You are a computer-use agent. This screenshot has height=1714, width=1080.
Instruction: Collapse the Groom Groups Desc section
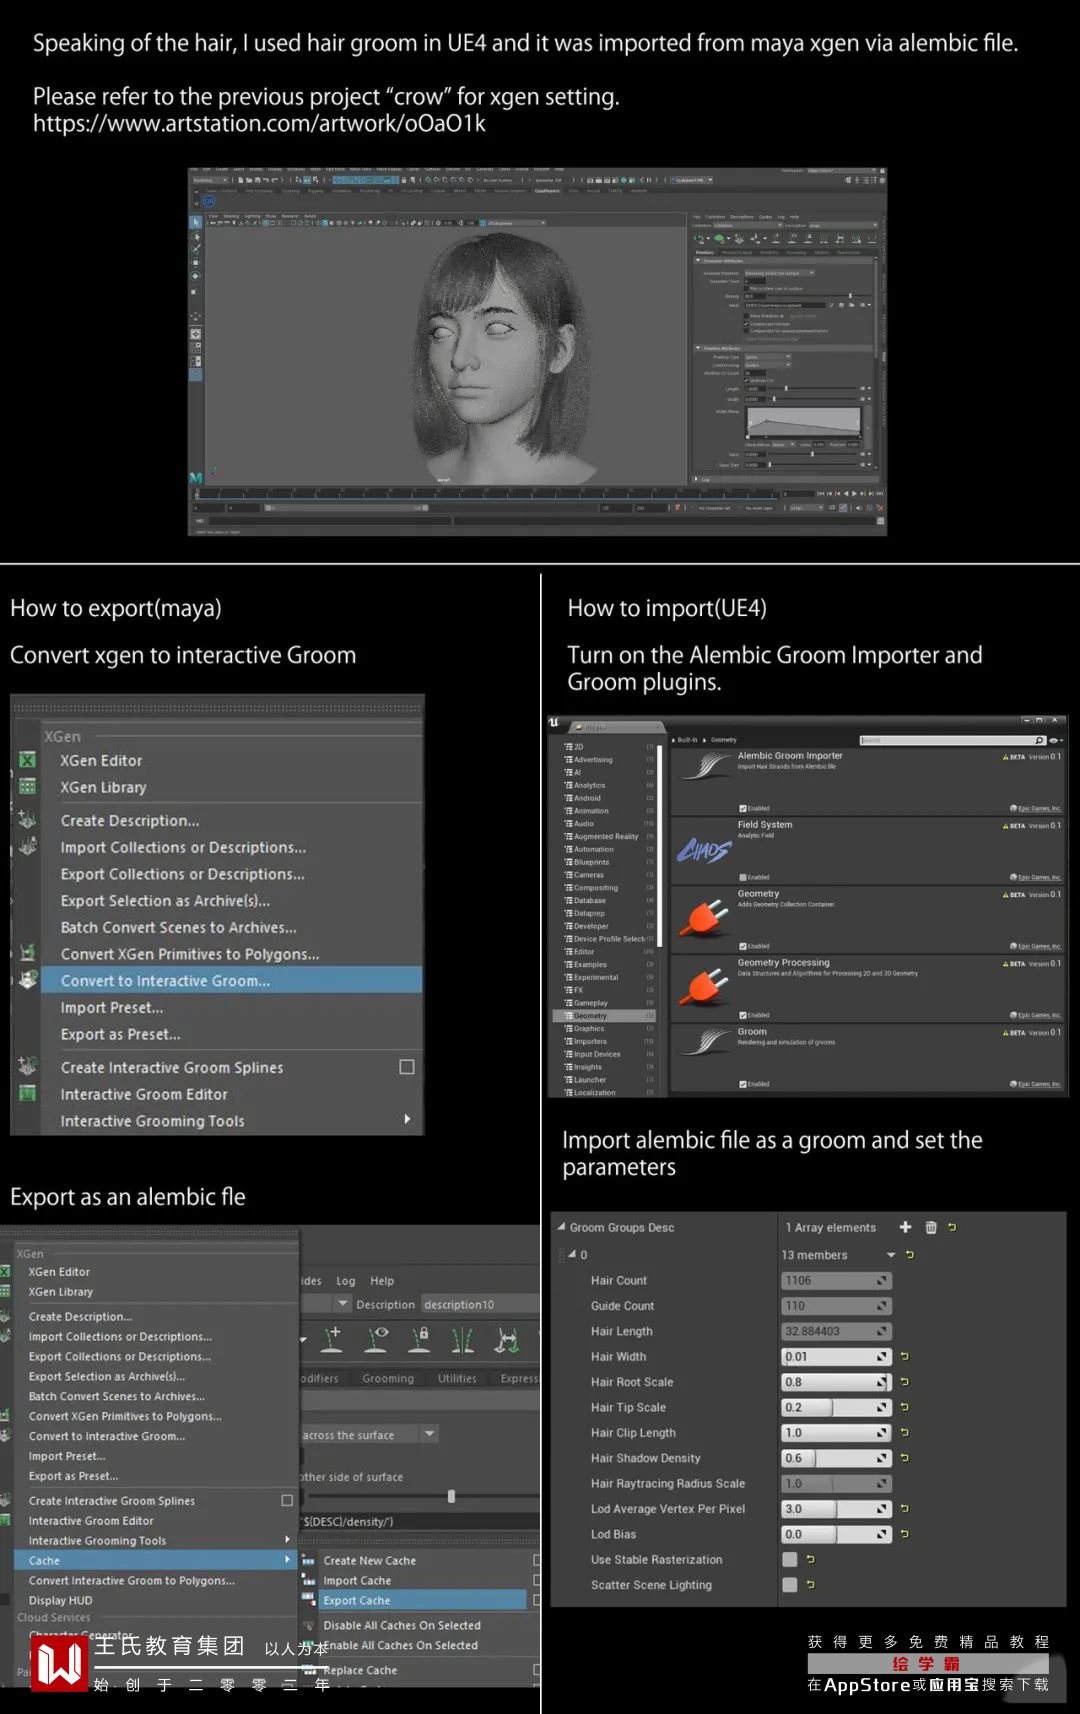(x=561, y=1227)
